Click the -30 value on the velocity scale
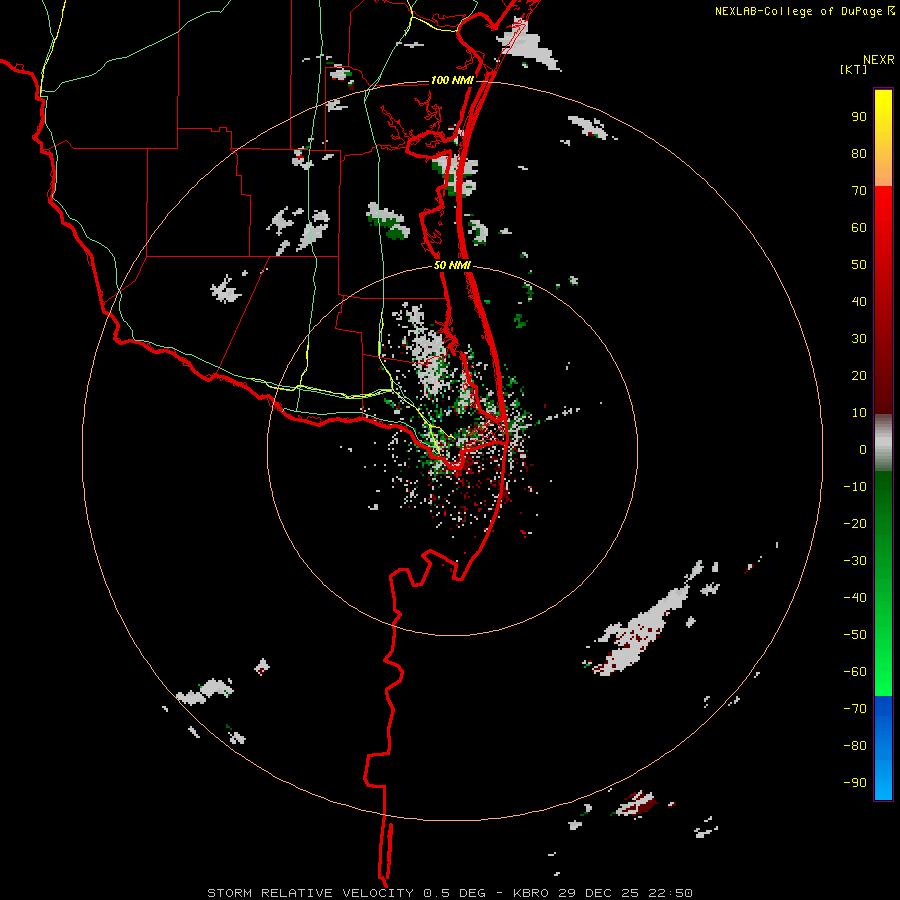900x900 pixels. [x=855, y=561]
